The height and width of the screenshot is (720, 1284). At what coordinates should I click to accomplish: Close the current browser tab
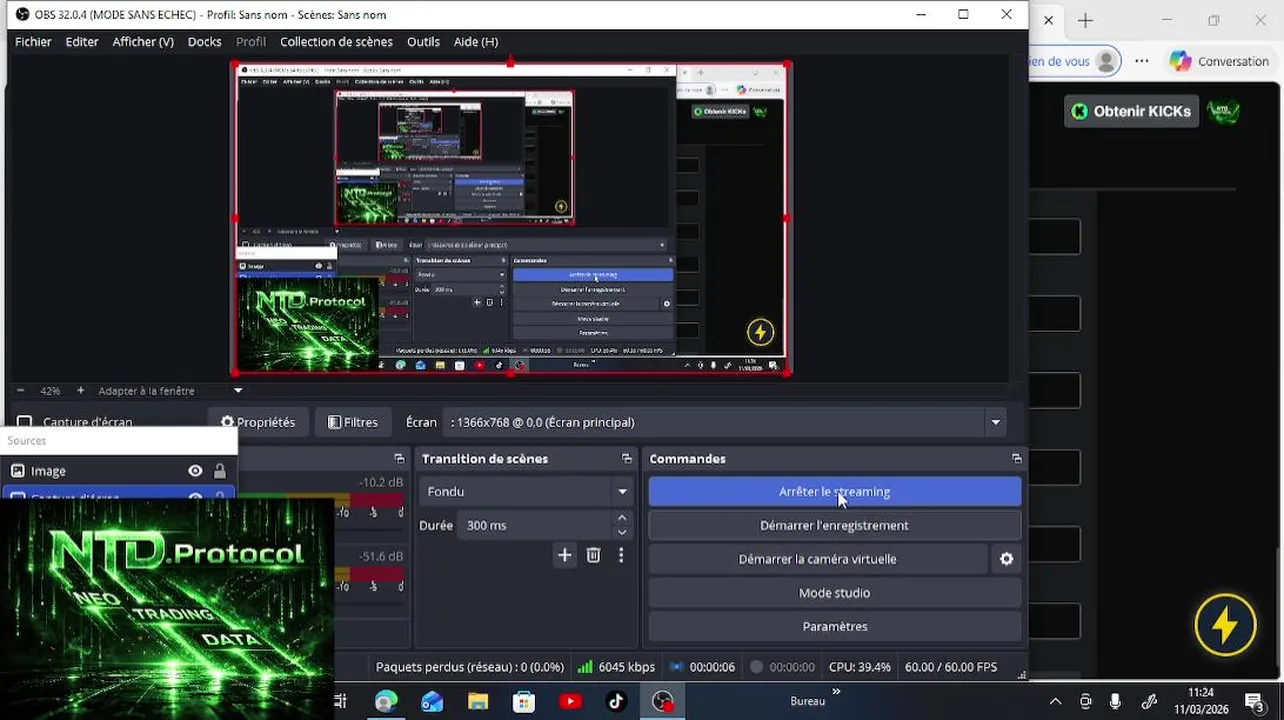[1048, 20]
